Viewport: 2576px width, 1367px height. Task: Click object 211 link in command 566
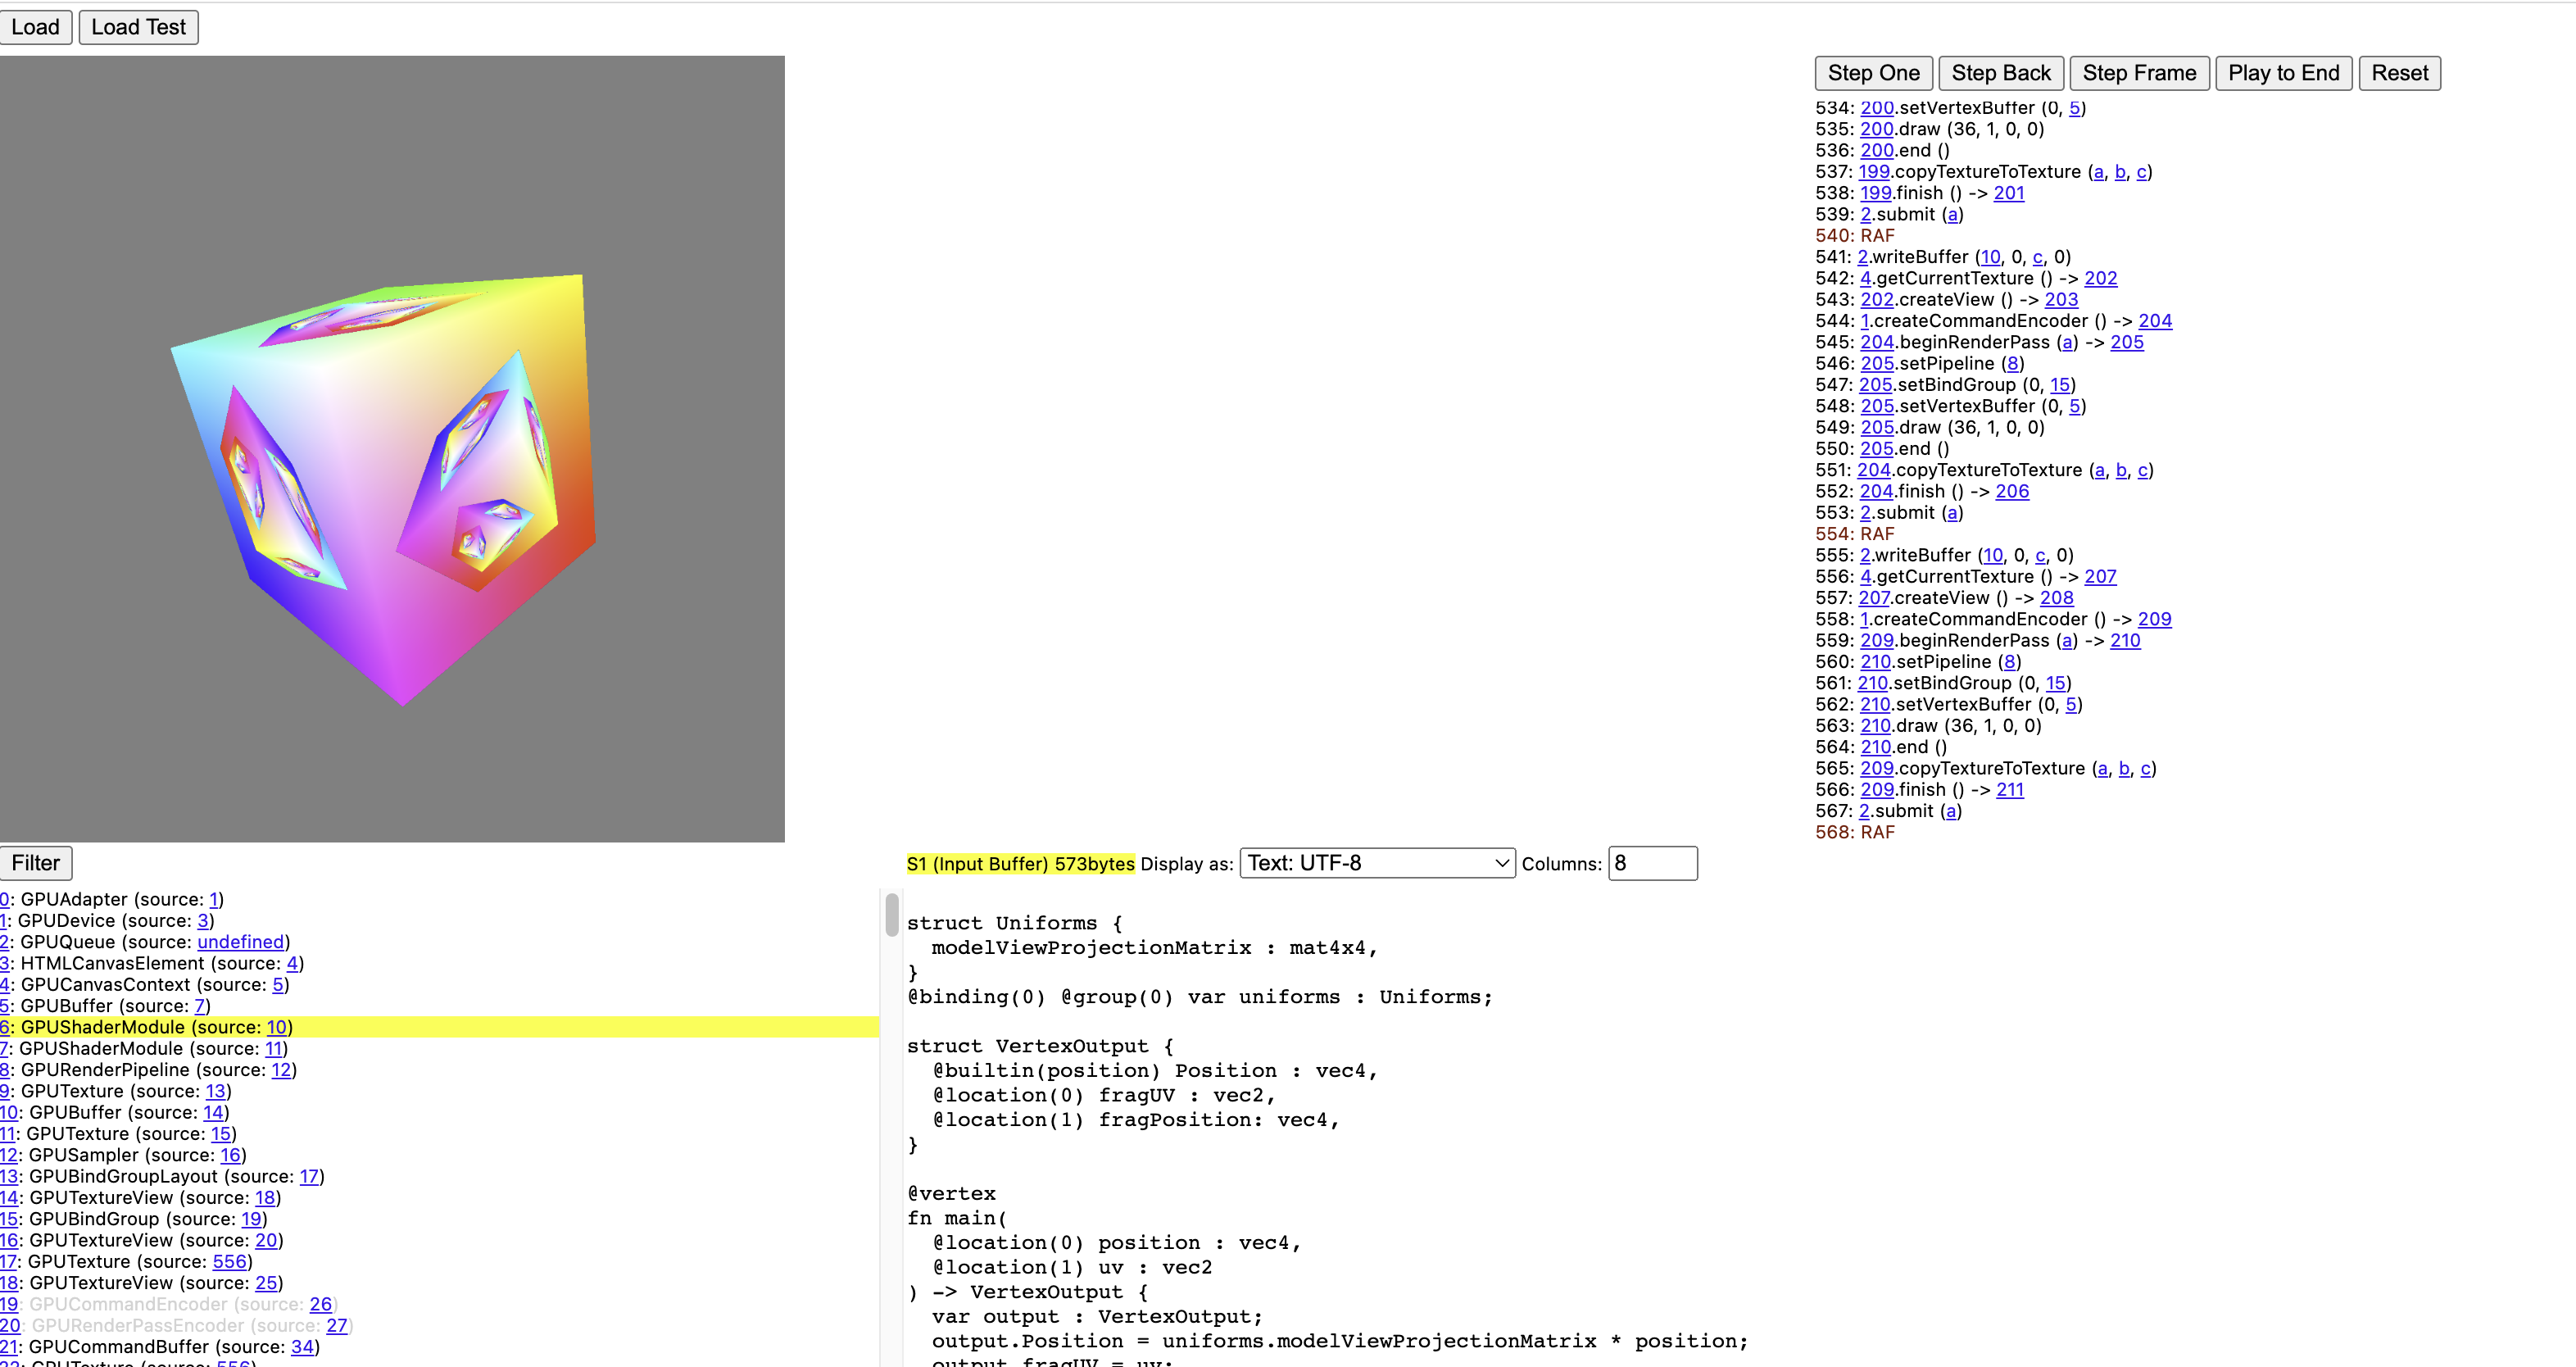(x=2009, y=790)
